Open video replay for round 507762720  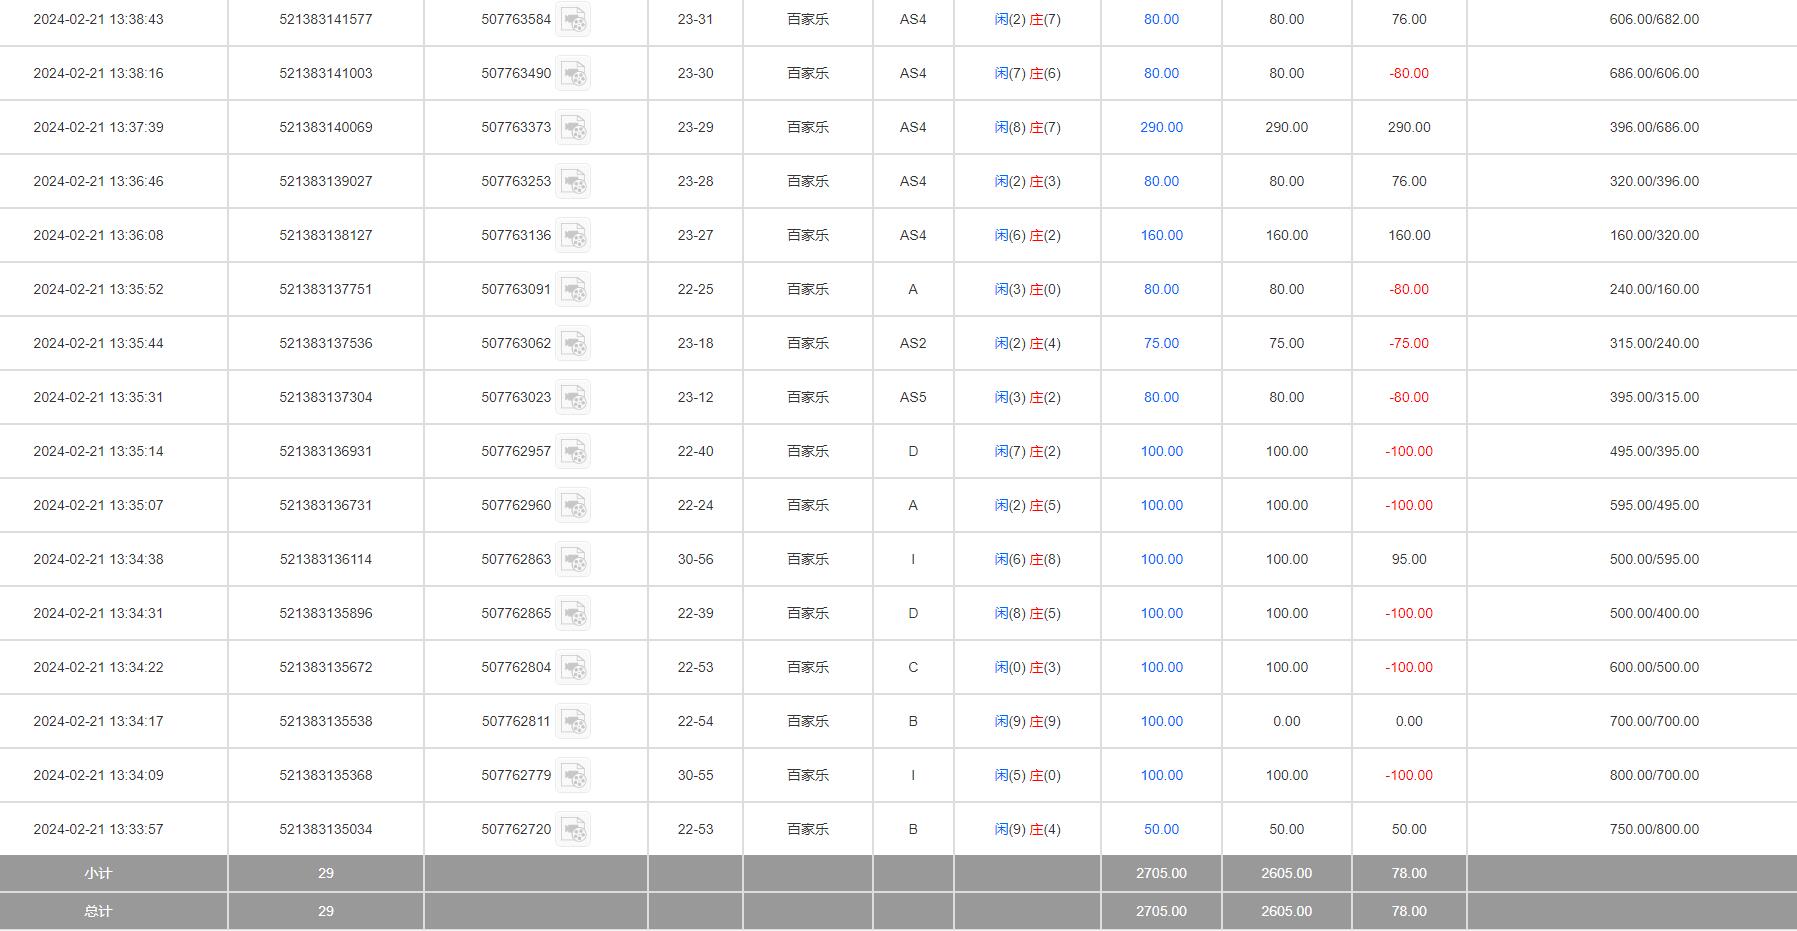coord(573,830)
